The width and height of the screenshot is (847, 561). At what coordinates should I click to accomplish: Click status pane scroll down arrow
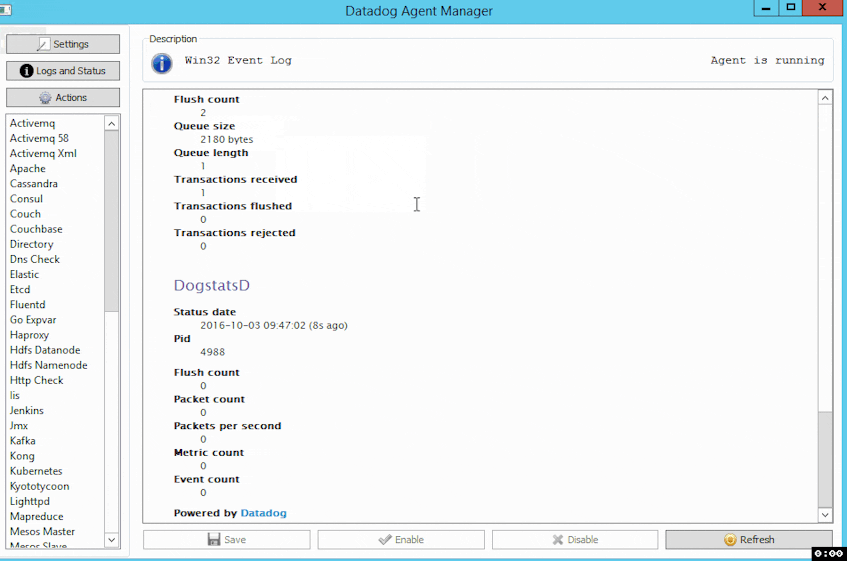point(825,515)
